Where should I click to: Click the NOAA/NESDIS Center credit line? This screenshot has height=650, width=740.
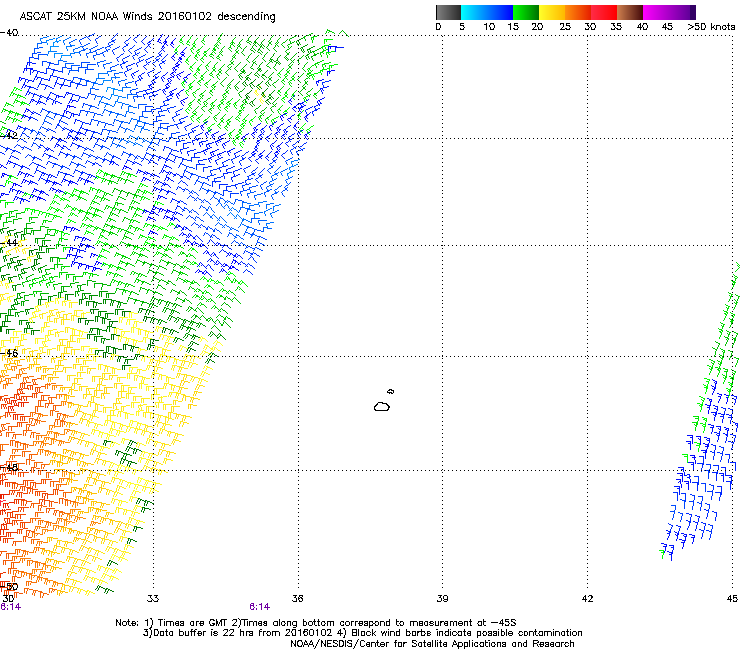point(432,644)
